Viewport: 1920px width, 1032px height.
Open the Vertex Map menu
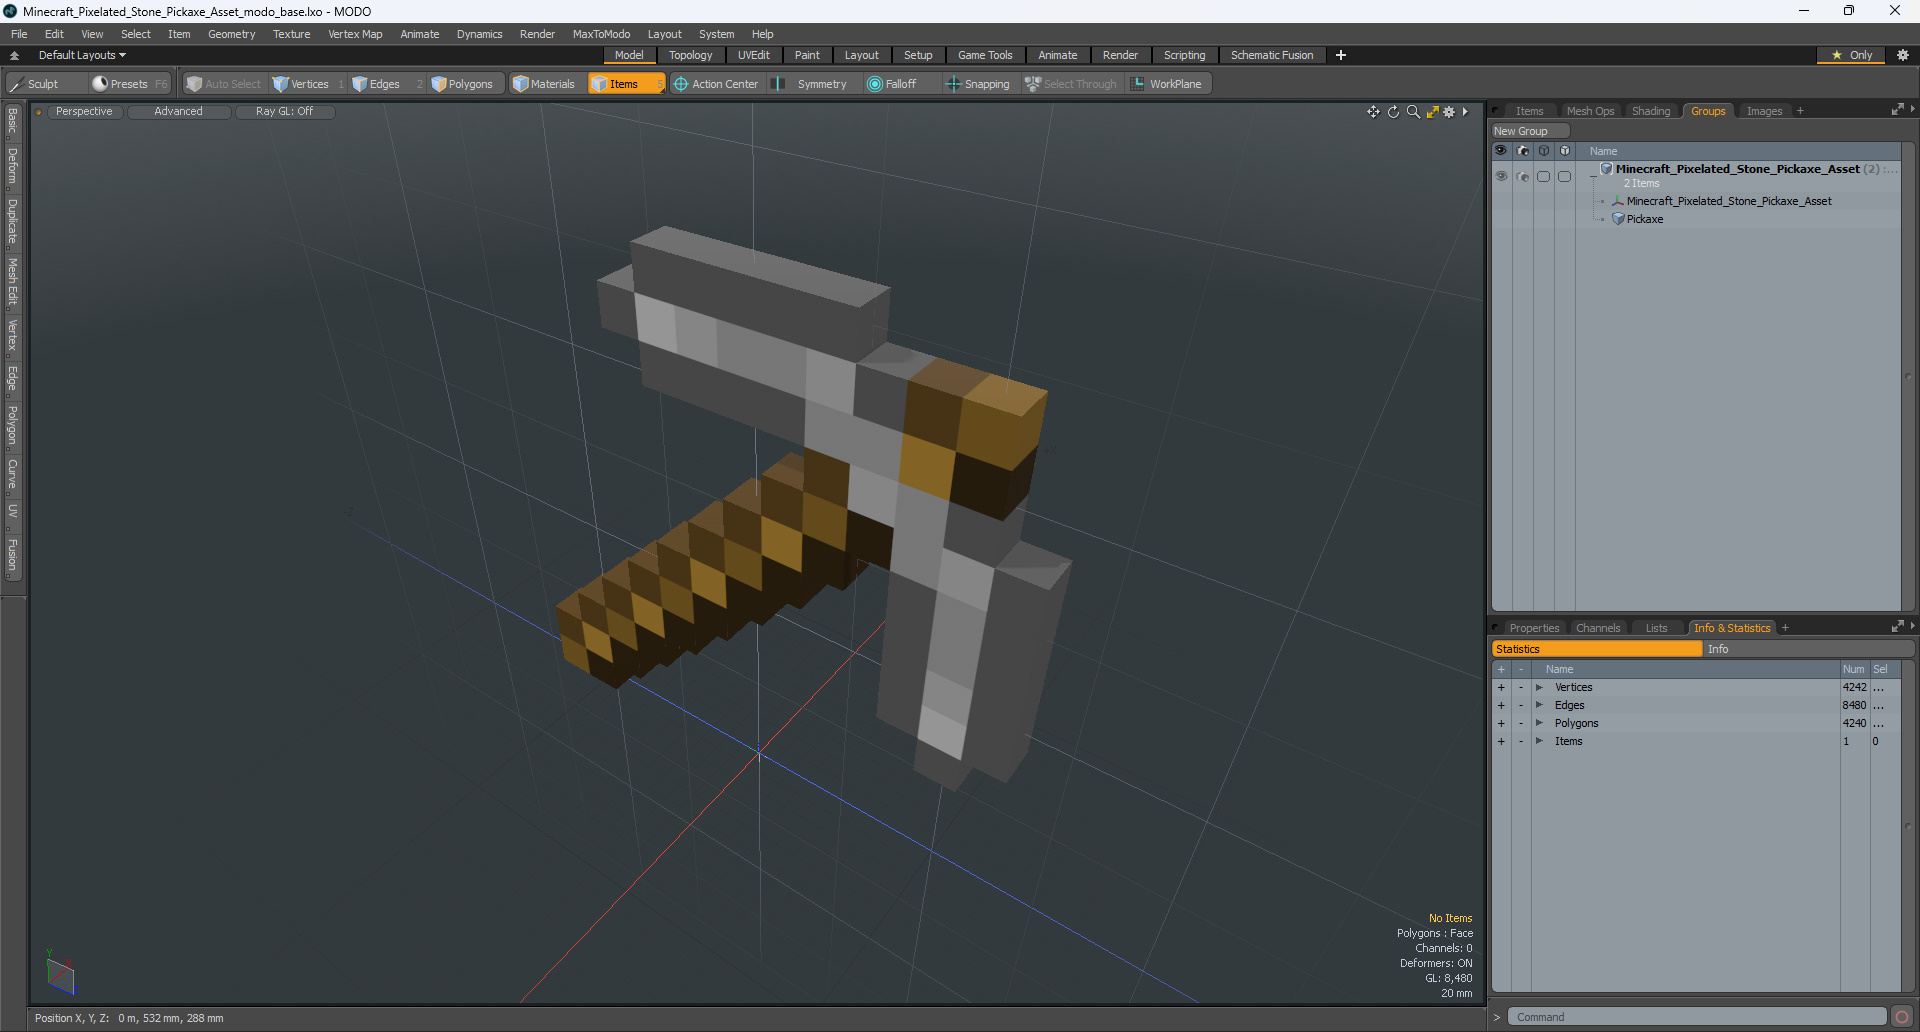coord(355,34)
